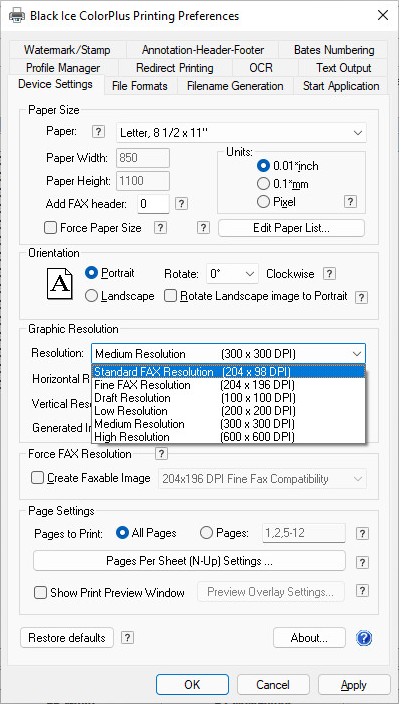The width and height of the screenshot is (399, 704).
Task: Click the Apply button
Action: click(x=354, y=684)
